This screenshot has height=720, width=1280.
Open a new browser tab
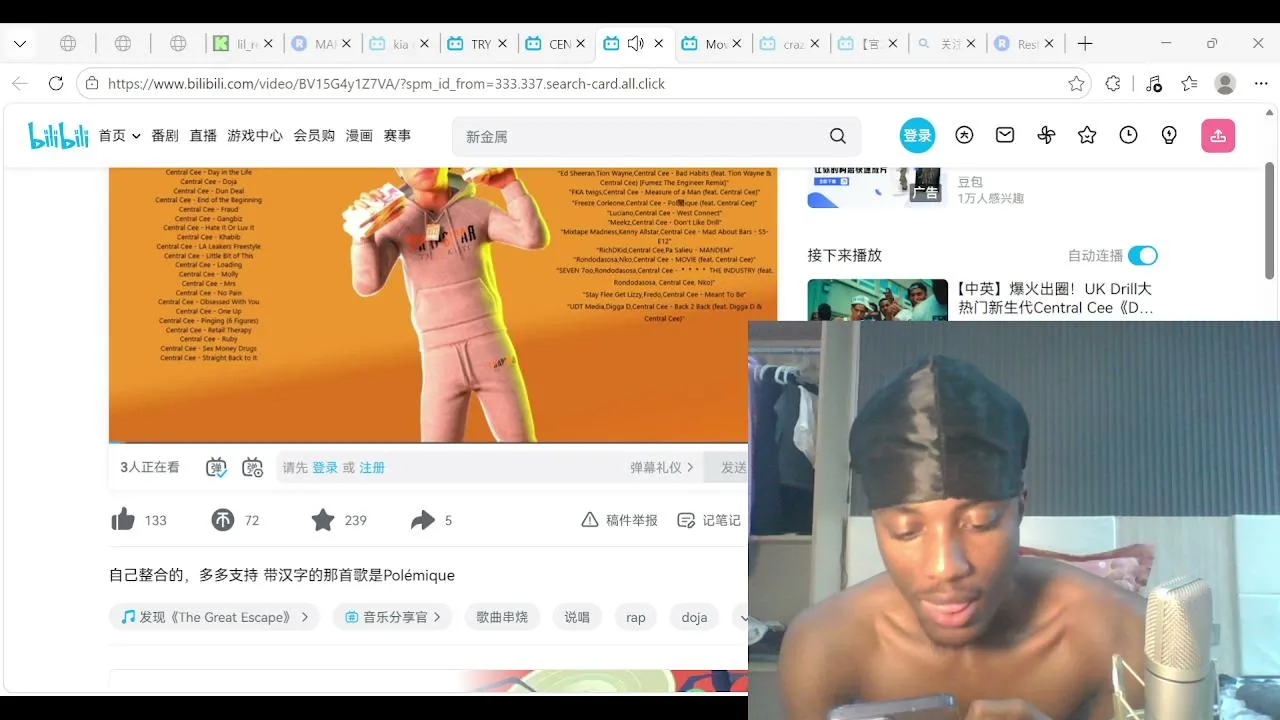tap(1085, 44)
